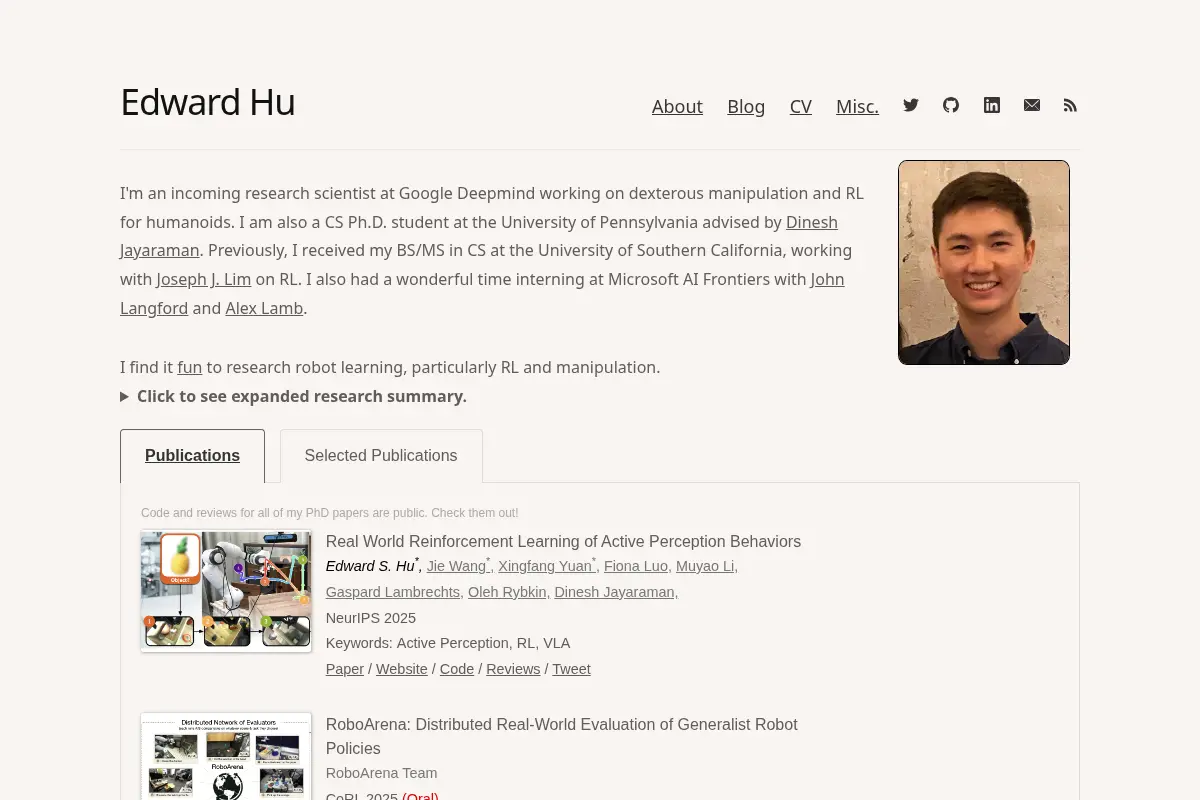The image size is (1200, 800).
Task: Open the LinkedIn profile icon
Action: (x=992, y=105)
